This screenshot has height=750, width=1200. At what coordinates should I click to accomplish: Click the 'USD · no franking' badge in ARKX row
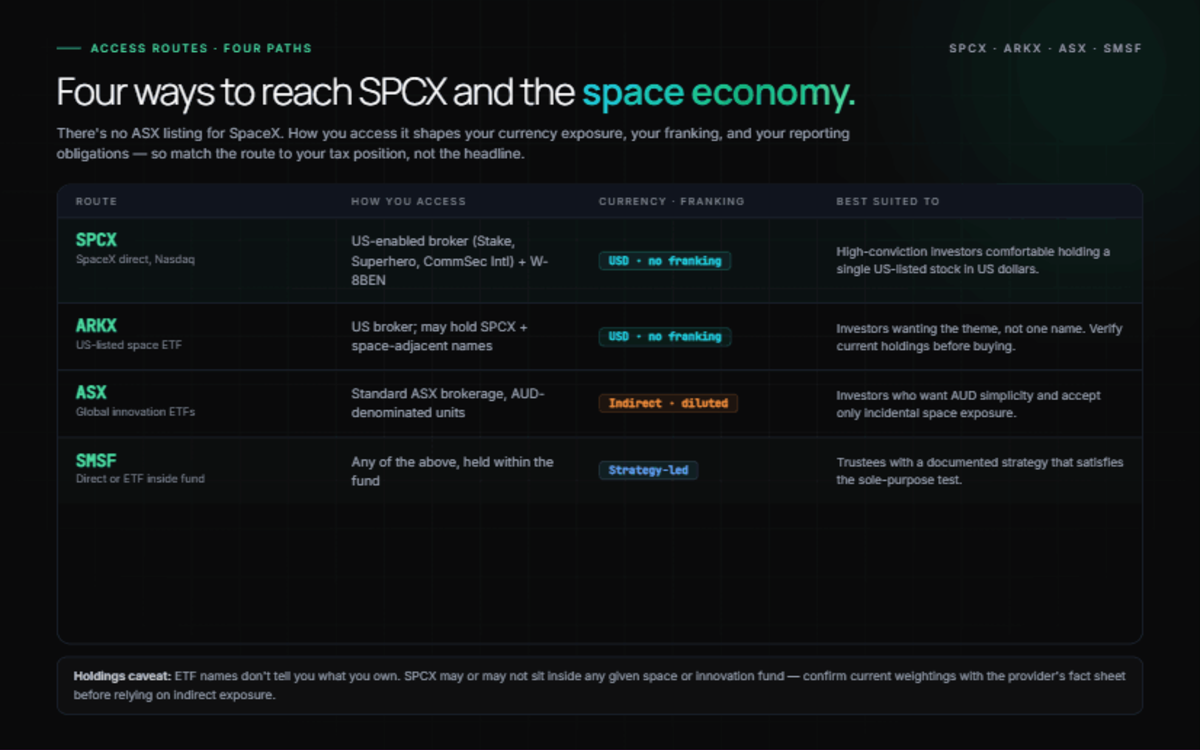click(x=665, y=337)
